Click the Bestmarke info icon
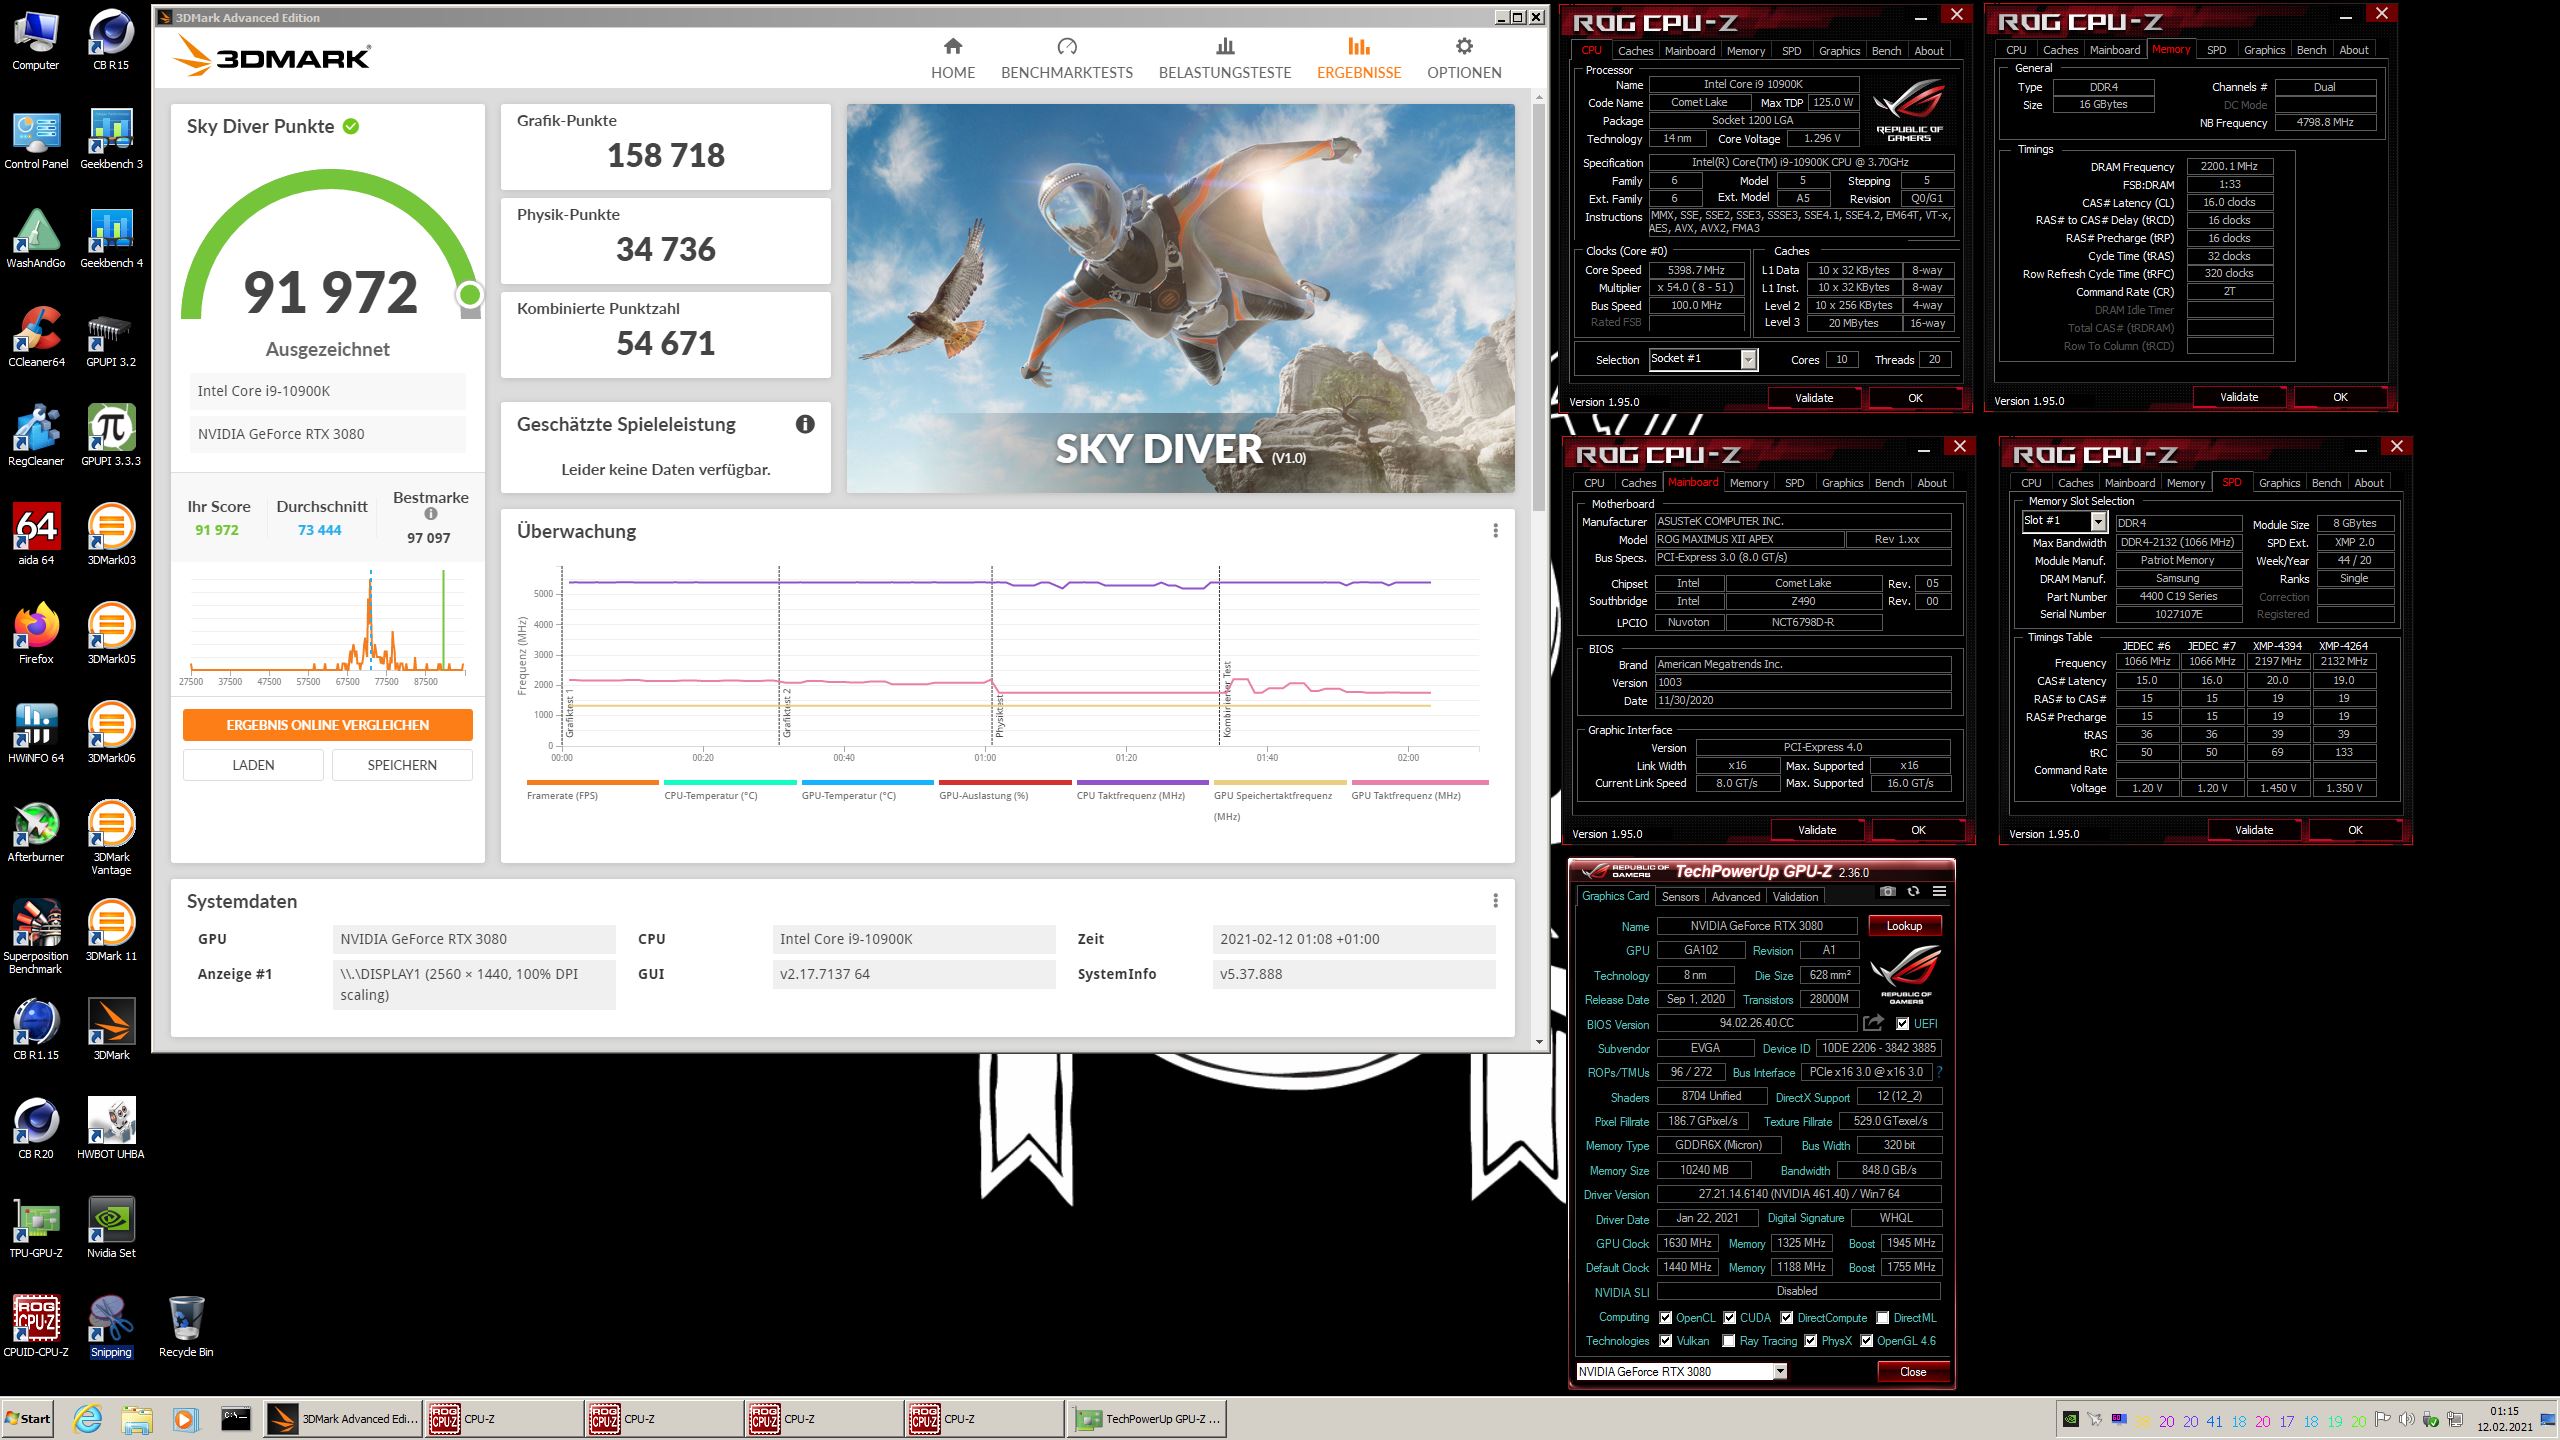Viewport: 2560px width, 1440px height. click(431, 514)
